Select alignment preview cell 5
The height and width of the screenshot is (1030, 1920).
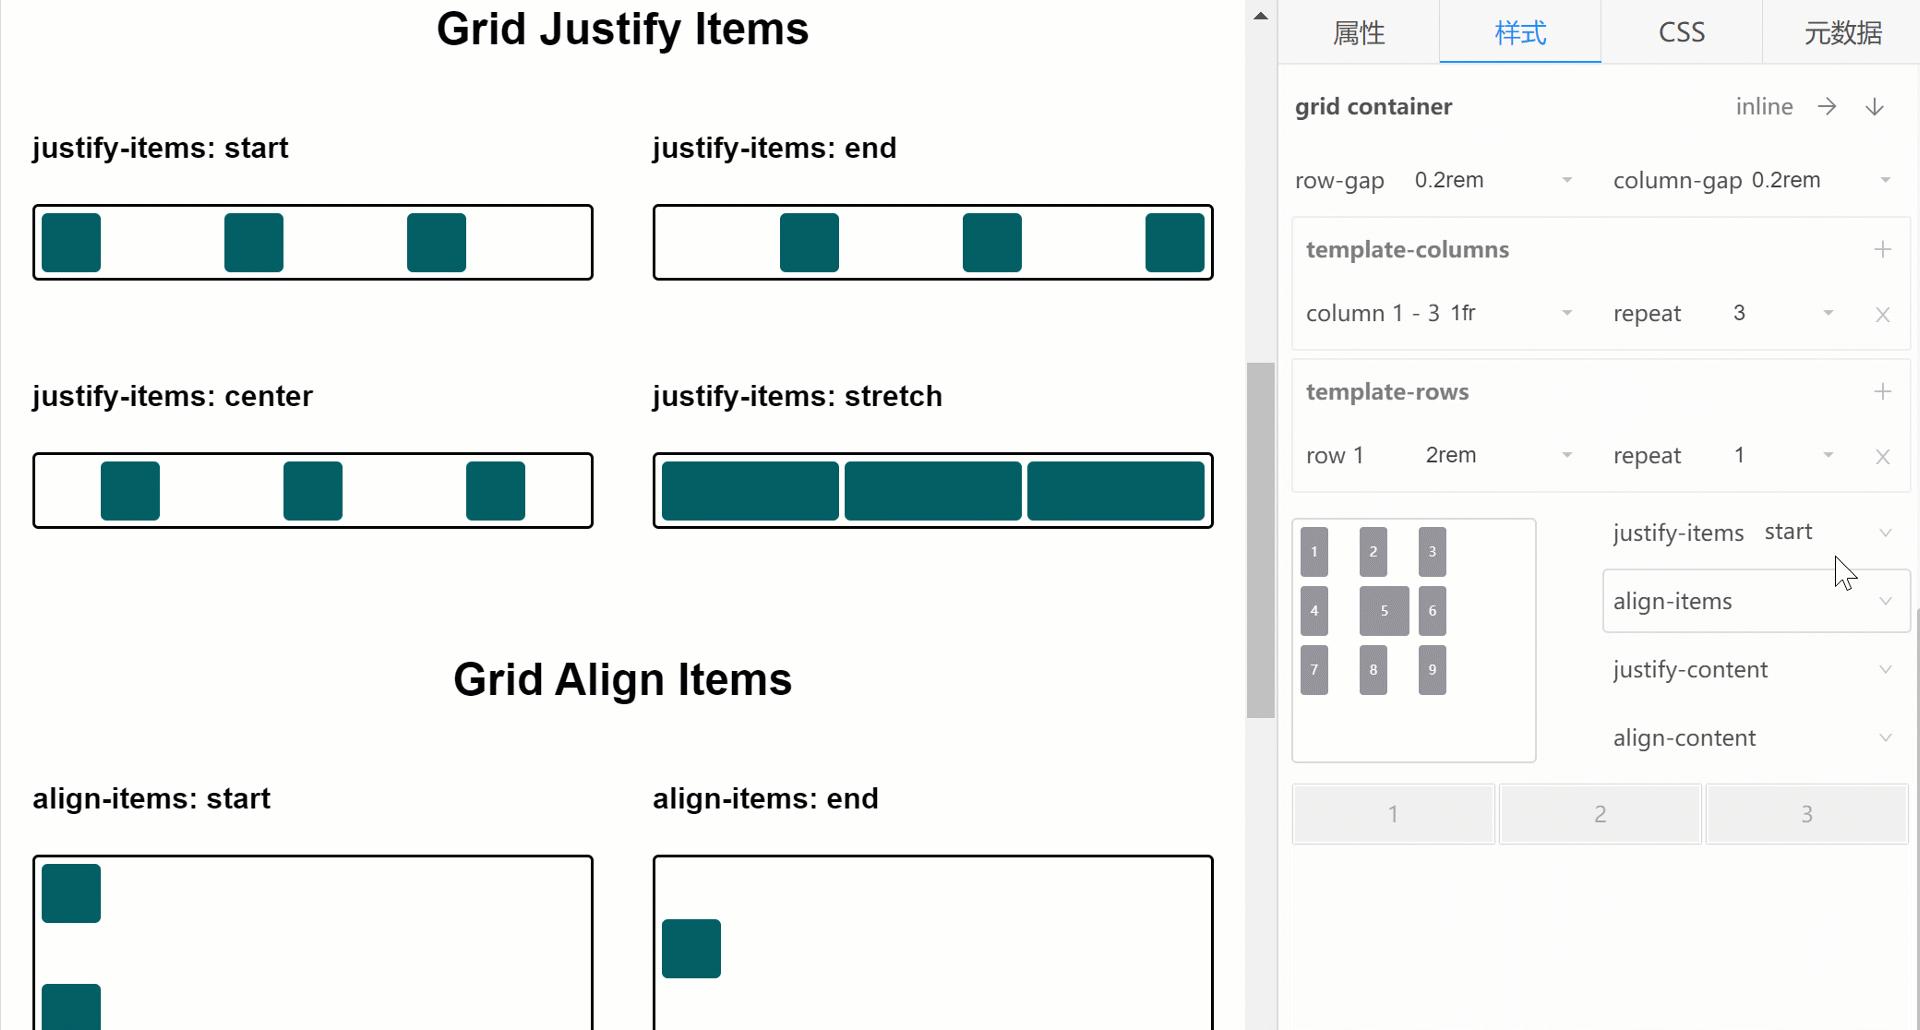[x=1384, y=611]
